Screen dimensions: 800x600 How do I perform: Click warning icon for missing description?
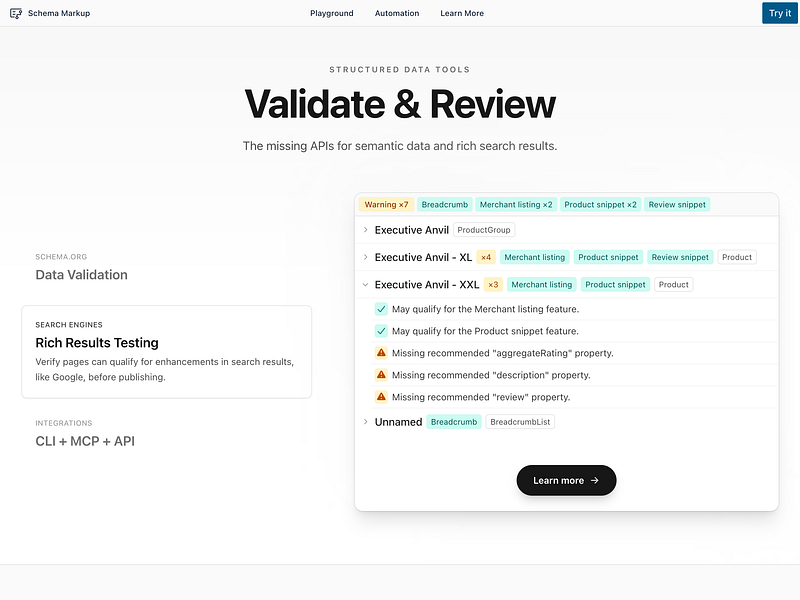tap(381, 374)
